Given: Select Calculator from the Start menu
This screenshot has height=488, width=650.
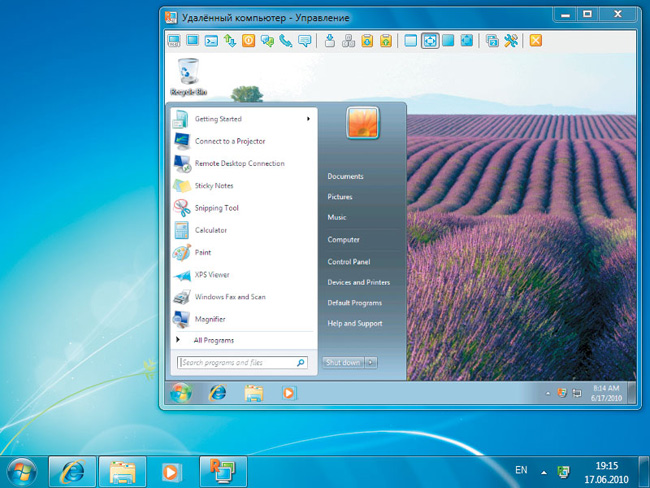Looking at the screenshot, I should tap(210, 230).
